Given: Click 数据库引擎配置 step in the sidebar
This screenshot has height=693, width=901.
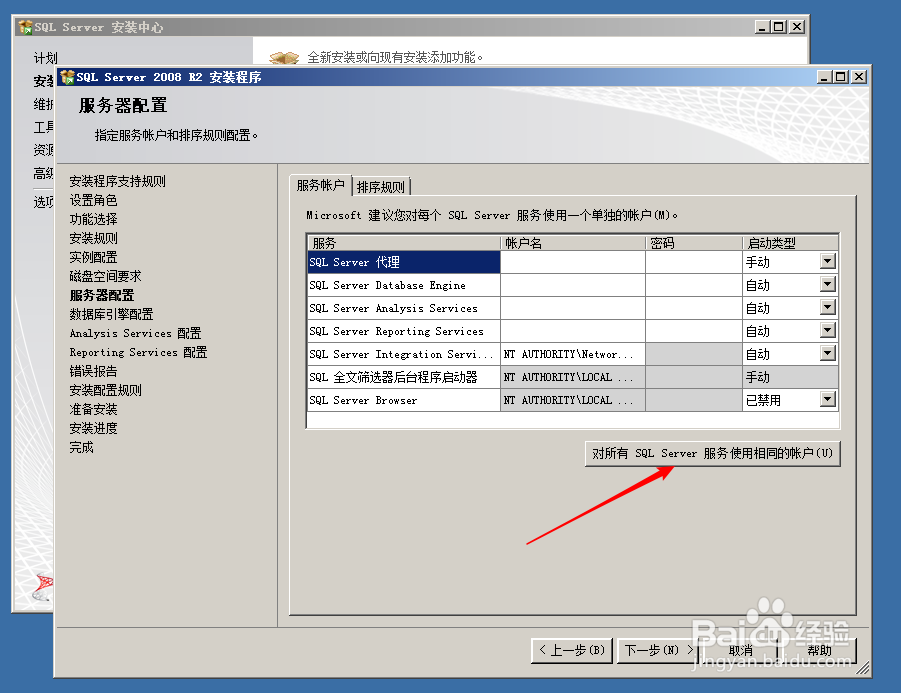Looking at the screenshot, I should pyautogui.click(x=111, y=314).
